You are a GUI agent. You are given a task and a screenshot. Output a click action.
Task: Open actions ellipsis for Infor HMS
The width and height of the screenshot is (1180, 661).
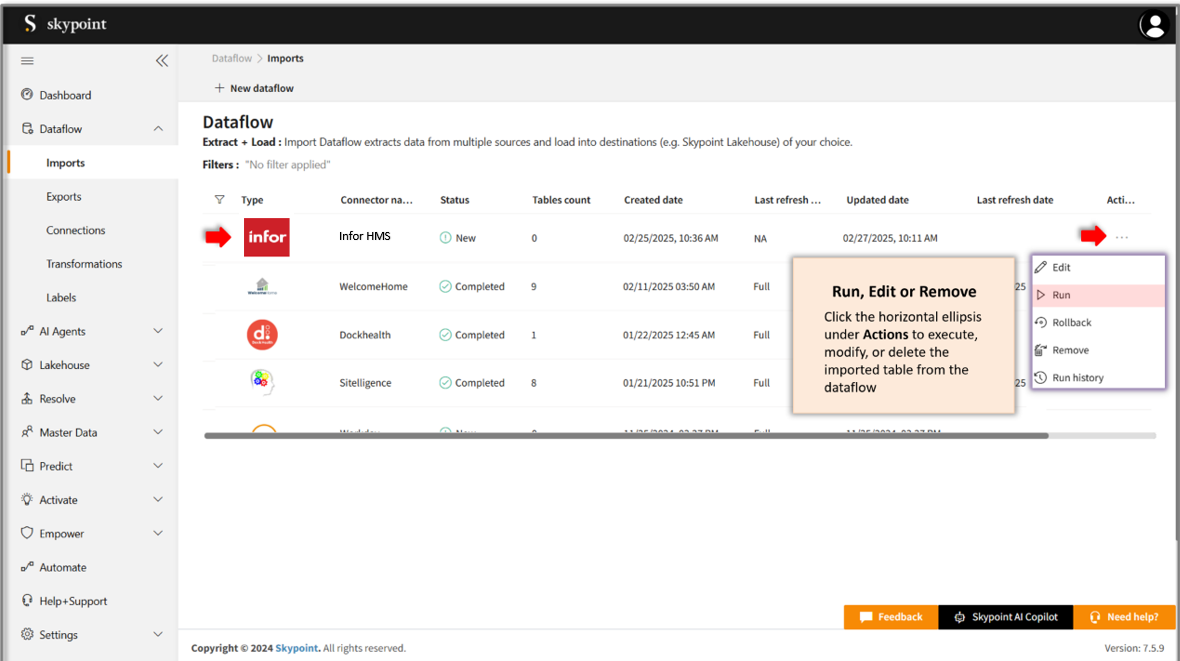pyautogui.click(x=1121, y=237)
